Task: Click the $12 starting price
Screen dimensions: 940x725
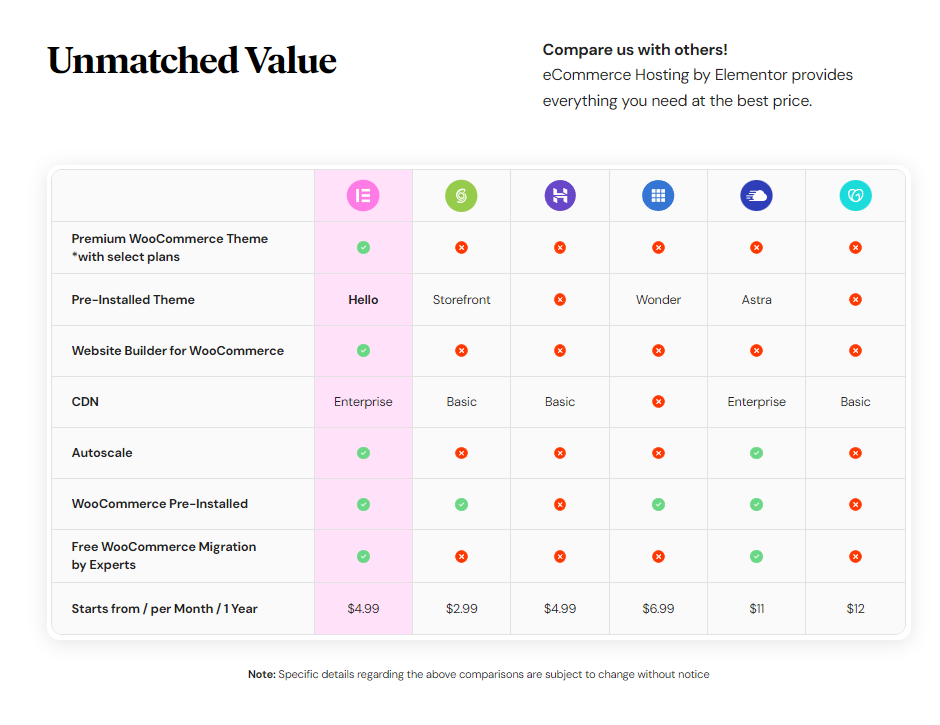Action: click(x=855, y=609)
